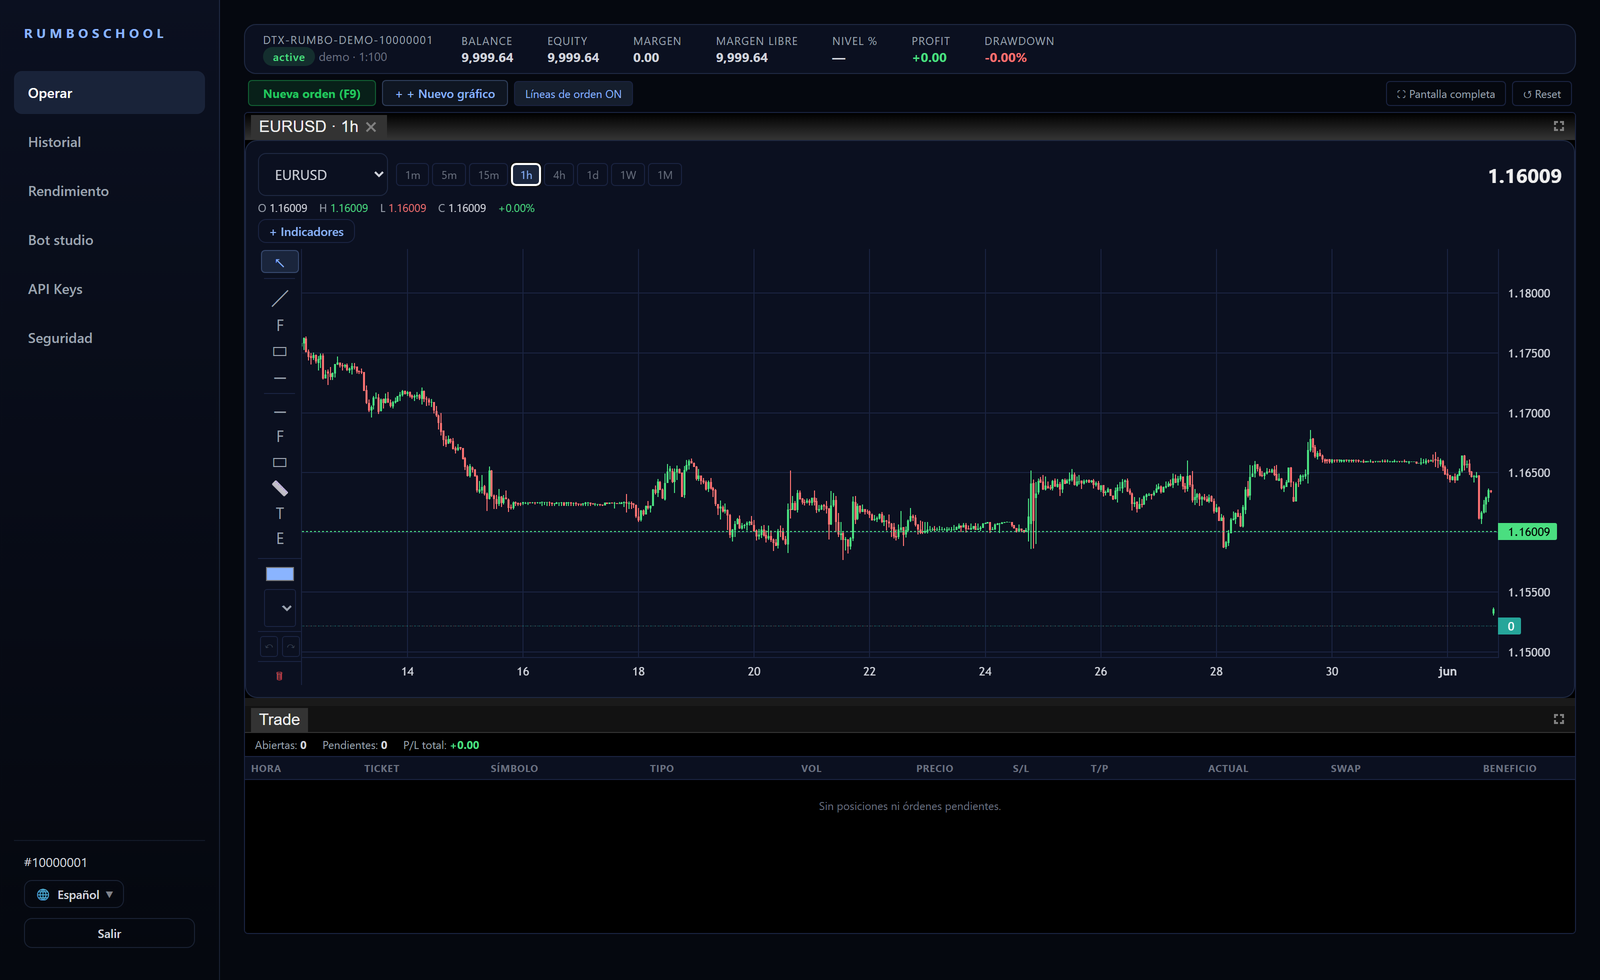Select the E drawing tool
This screenshot has width=1600, height=980.
280,539
